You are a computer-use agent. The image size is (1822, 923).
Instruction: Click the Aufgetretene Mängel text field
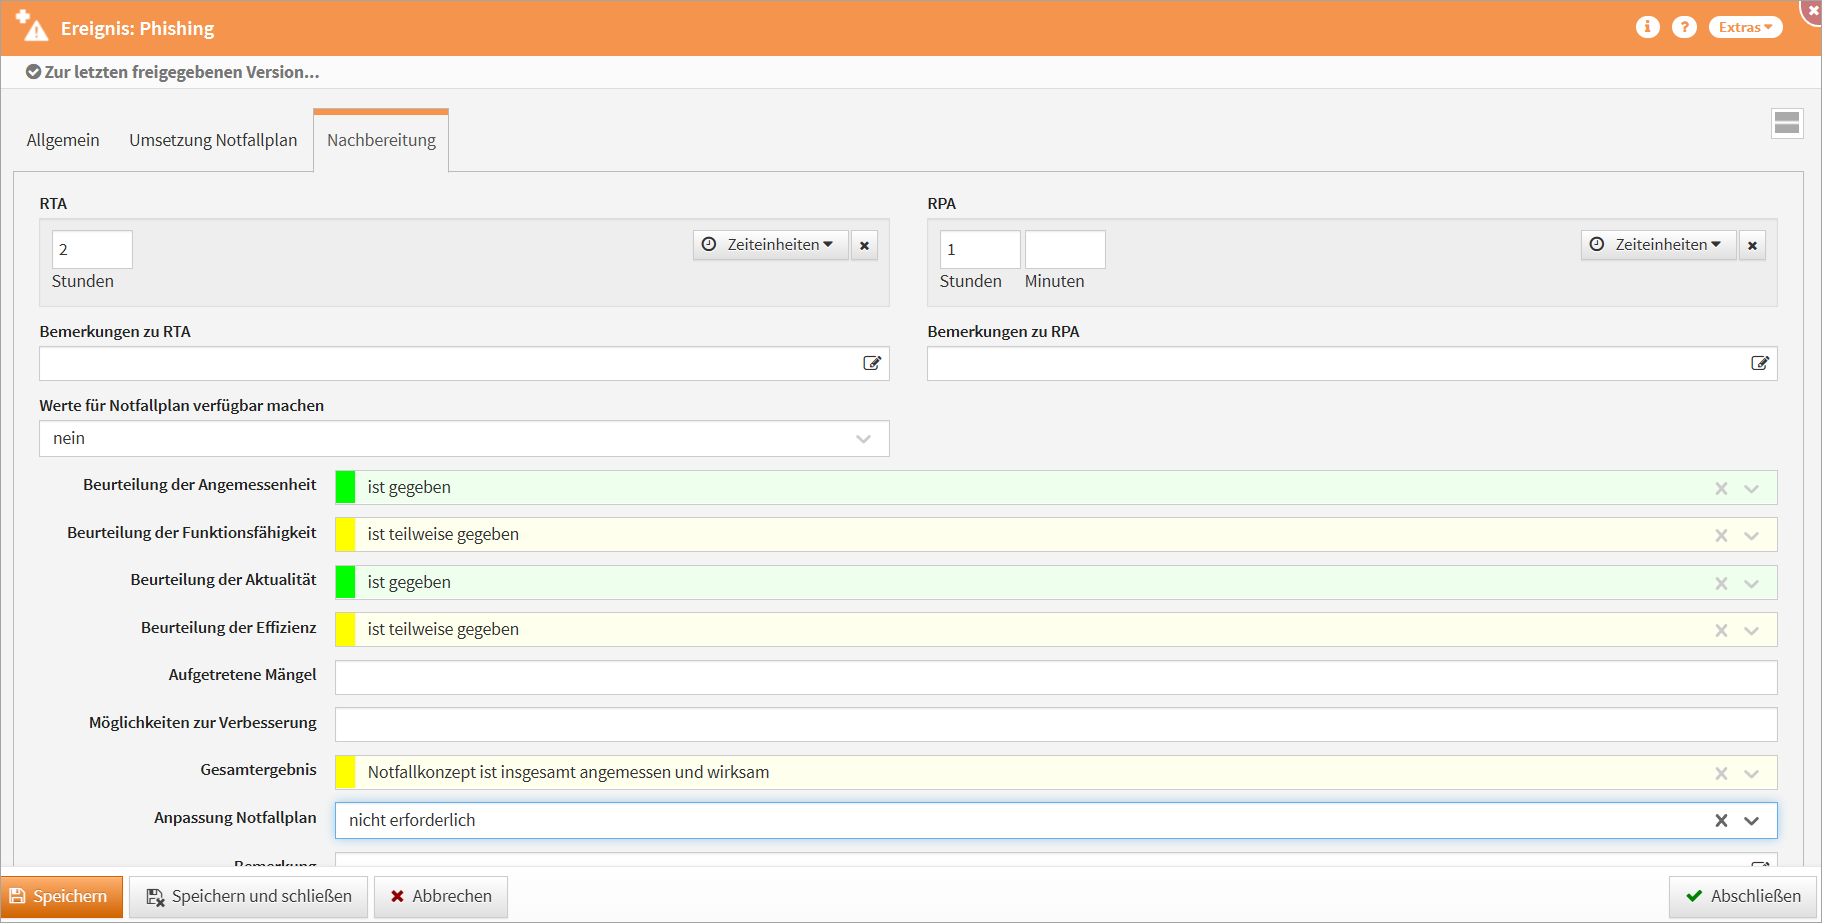(1055, 677)
